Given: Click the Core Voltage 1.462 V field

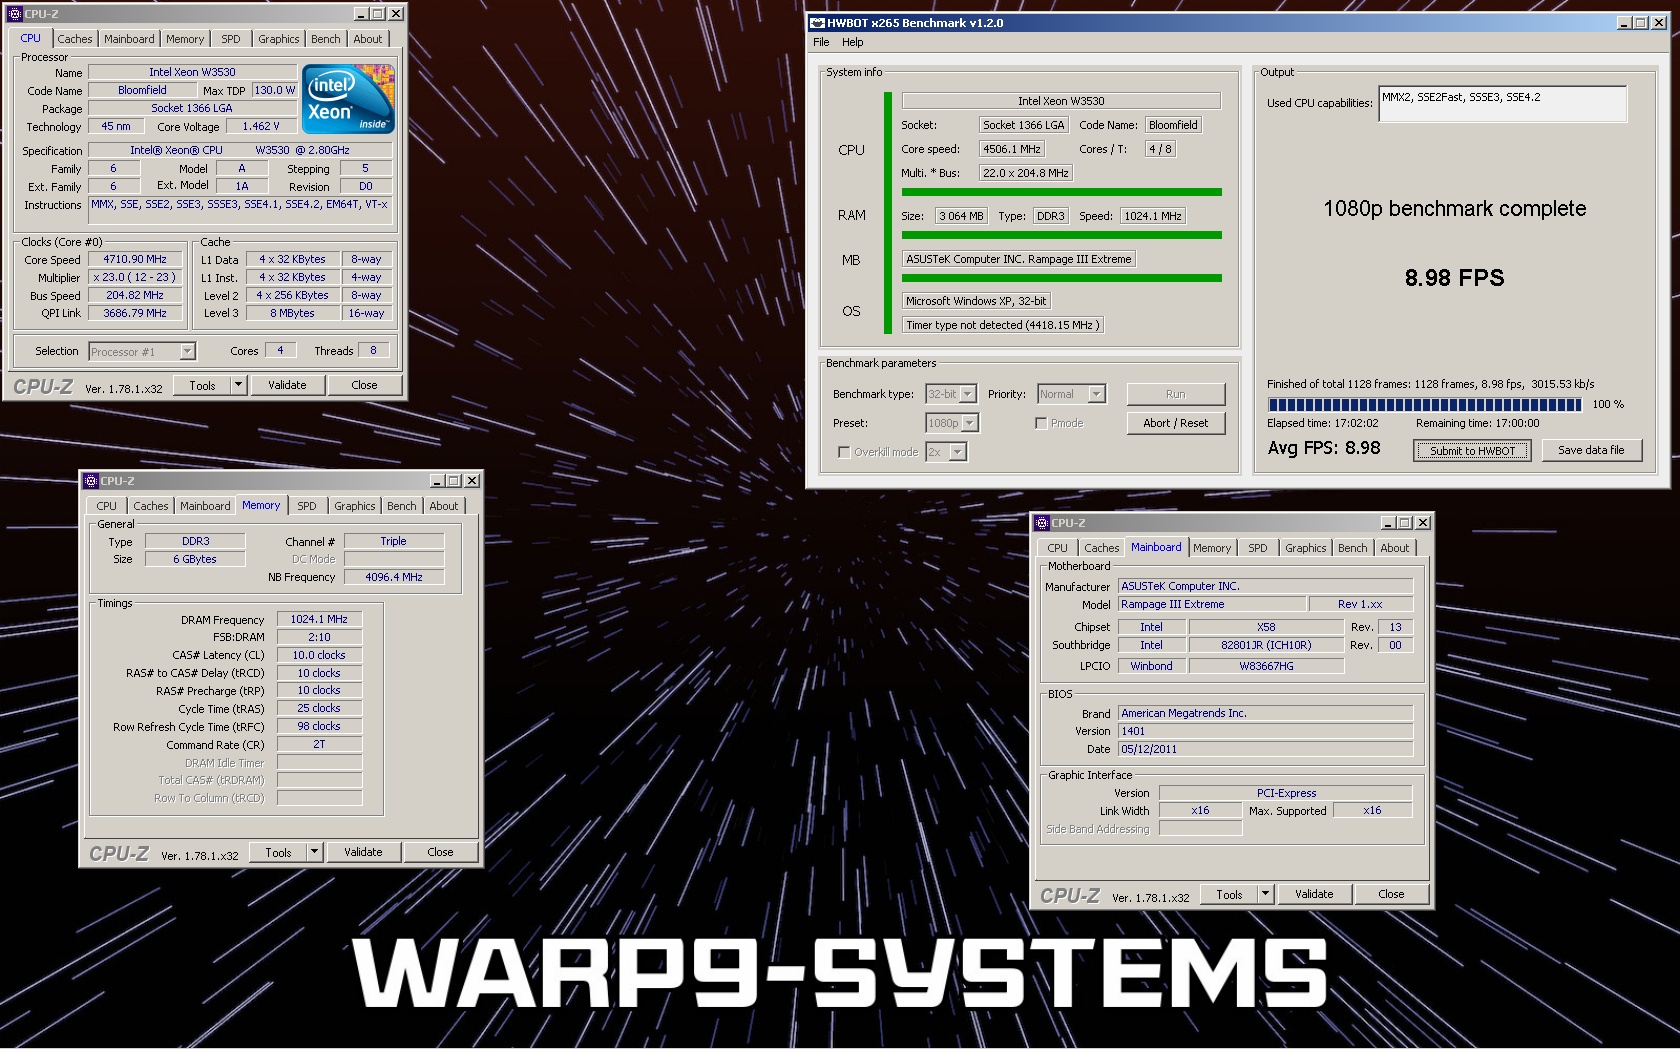Looking at the screenshot, I should [261, 126].
